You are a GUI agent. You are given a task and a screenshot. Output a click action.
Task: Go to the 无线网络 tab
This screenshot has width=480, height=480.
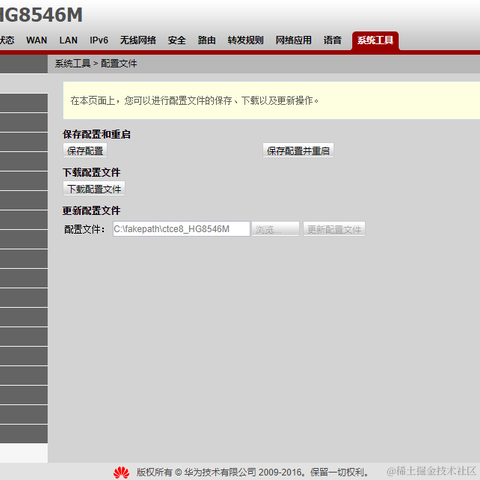(x=138, y=40)
